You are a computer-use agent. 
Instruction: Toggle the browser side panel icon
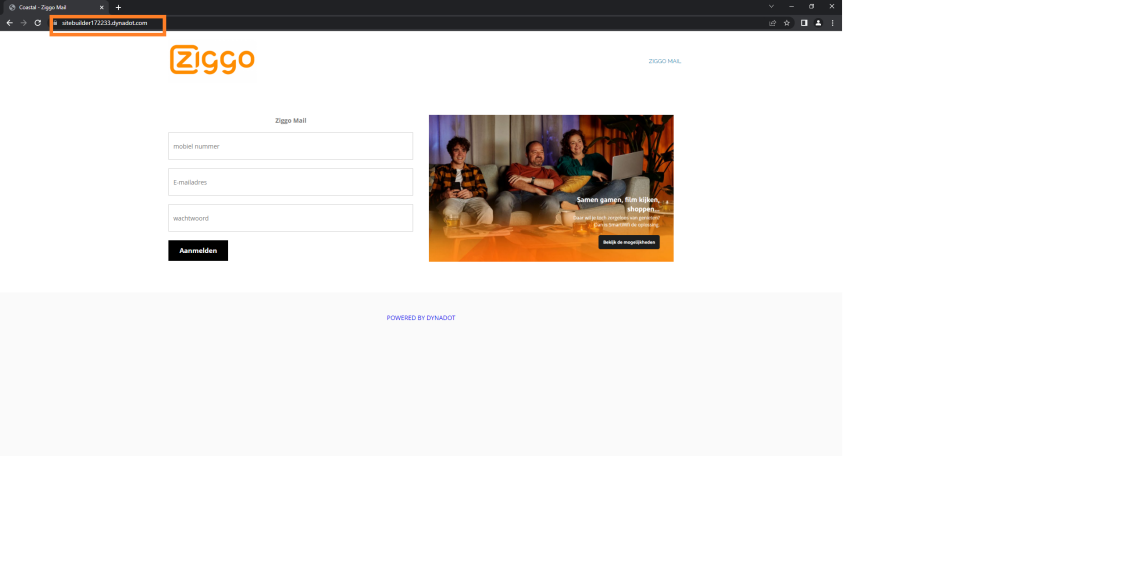click(804, 23)
